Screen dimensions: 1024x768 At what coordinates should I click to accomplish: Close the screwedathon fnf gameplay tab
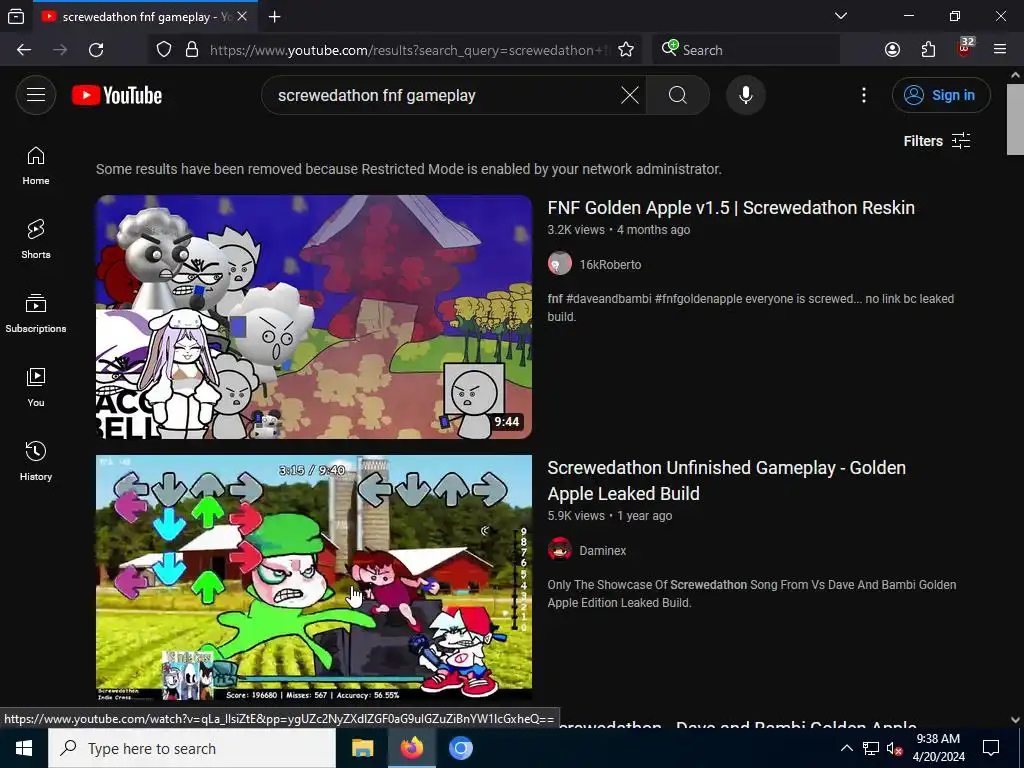[x=242, y=17]
